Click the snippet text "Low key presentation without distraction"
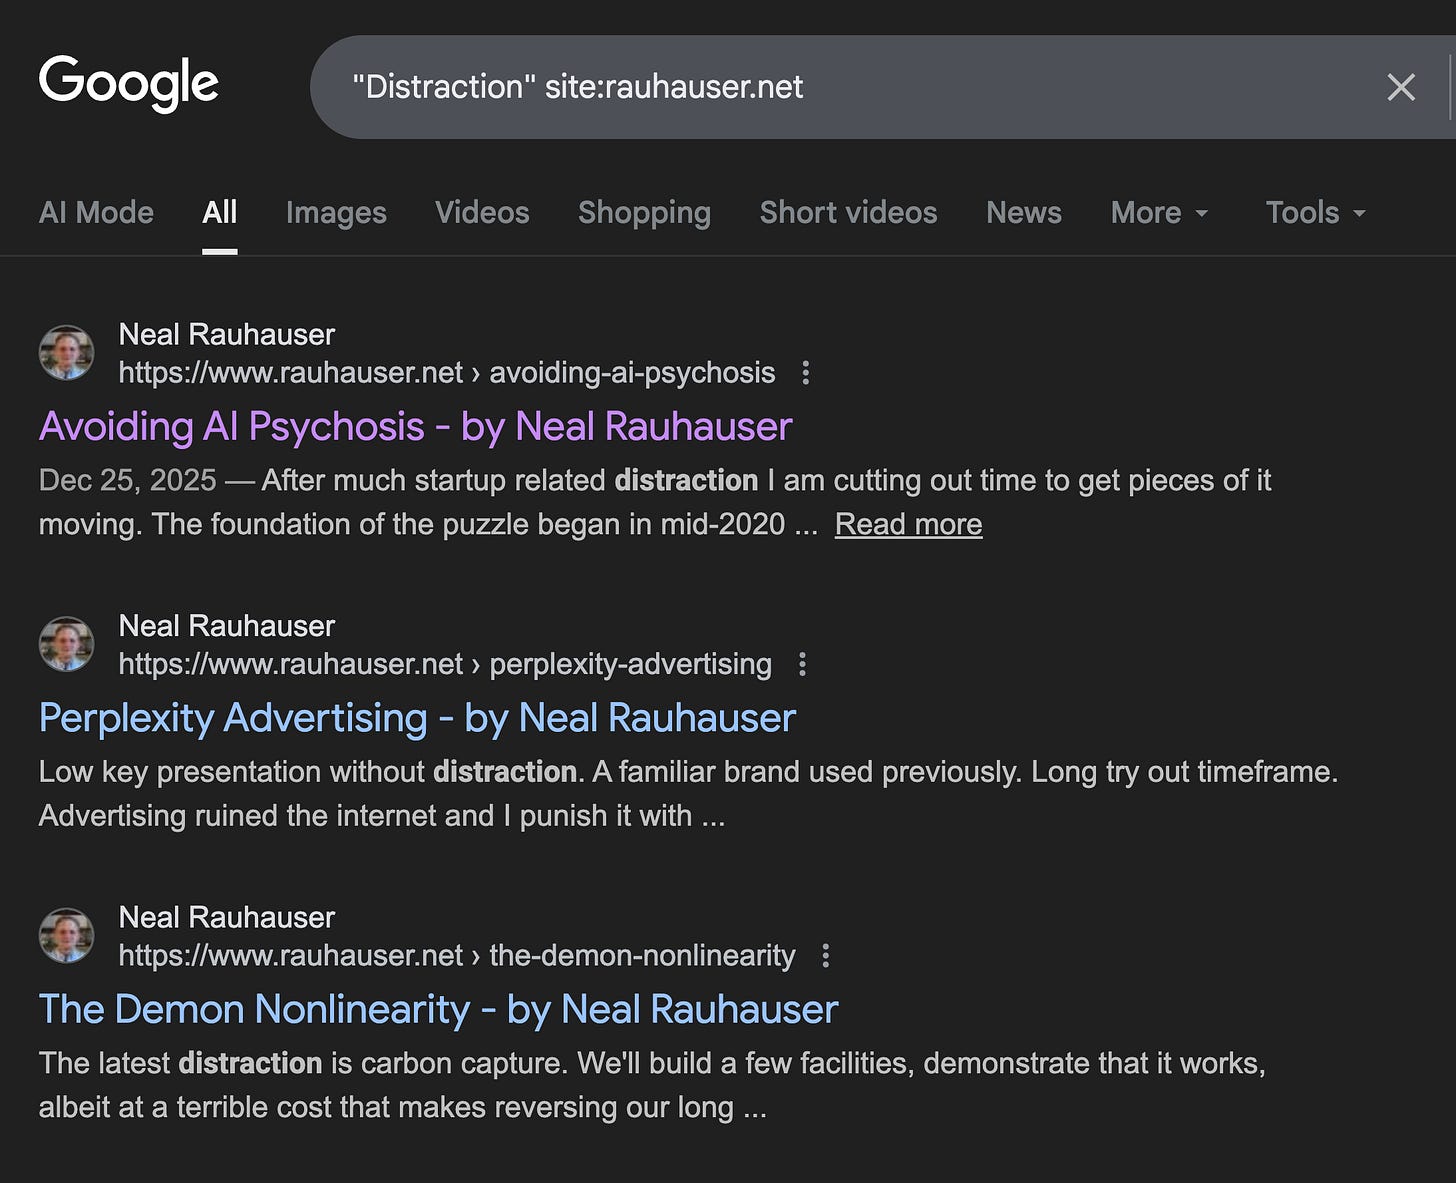This screenshot has width=1456, height=1183. 307,772
